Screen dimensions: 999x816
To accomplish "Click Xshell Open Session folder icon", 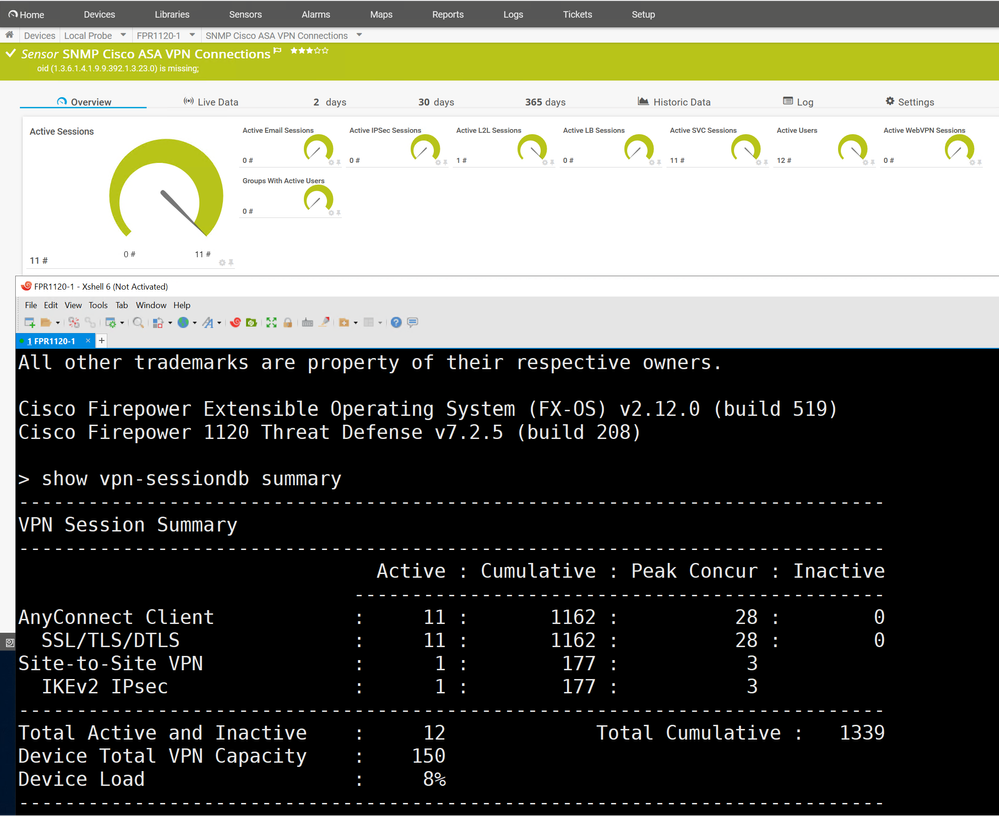I will click(46, 322).
